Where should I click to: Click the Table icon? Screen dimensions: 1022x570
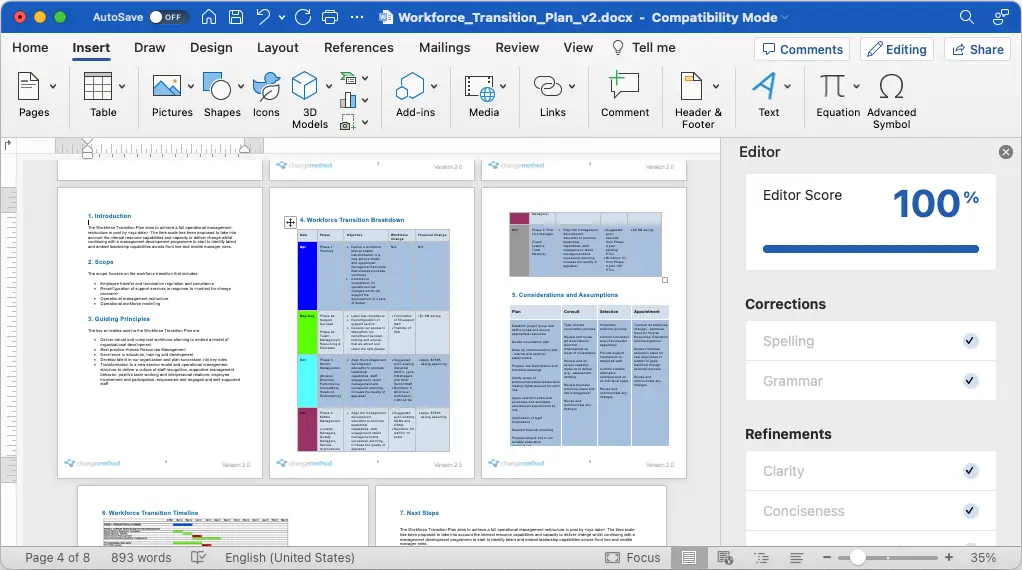[x=98, y=86]
